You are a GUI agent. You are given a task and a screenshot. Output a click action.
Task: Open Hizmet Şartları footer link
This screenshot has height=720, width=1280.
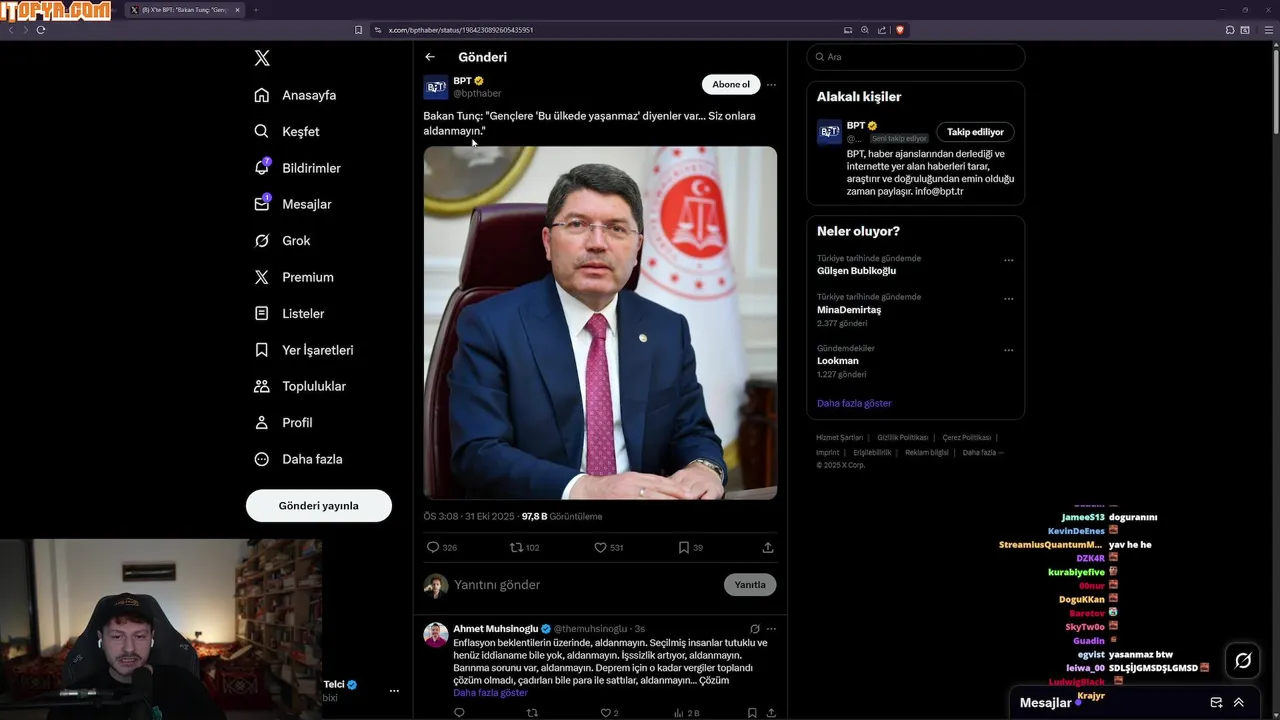click(x=839, y=437)
